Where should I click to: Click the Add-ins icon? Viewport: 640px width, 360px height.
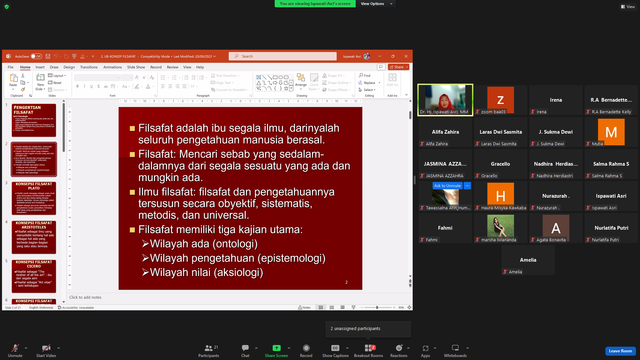pyautogui.click(x=392, y=78)
